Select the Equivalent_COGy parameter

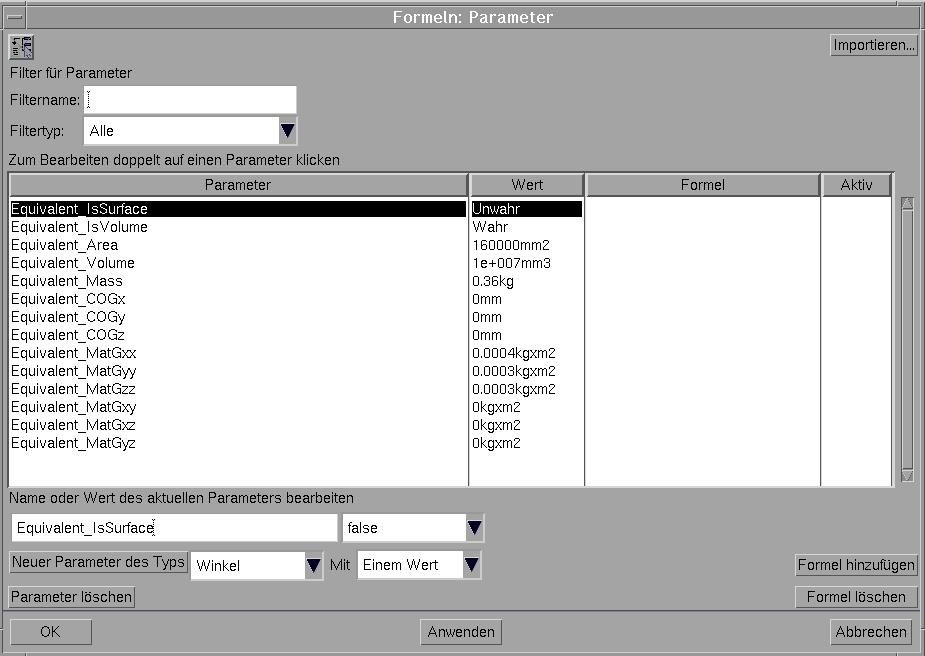pos(68,317)
